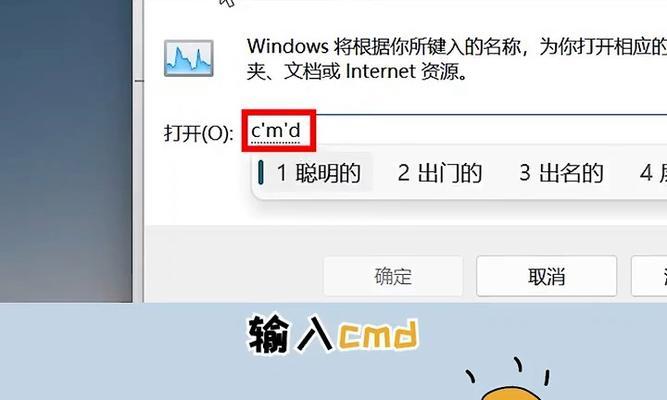Click the Internet 资源 description line
This screenshot has width=667, height=400.
(x=356, y=71)
